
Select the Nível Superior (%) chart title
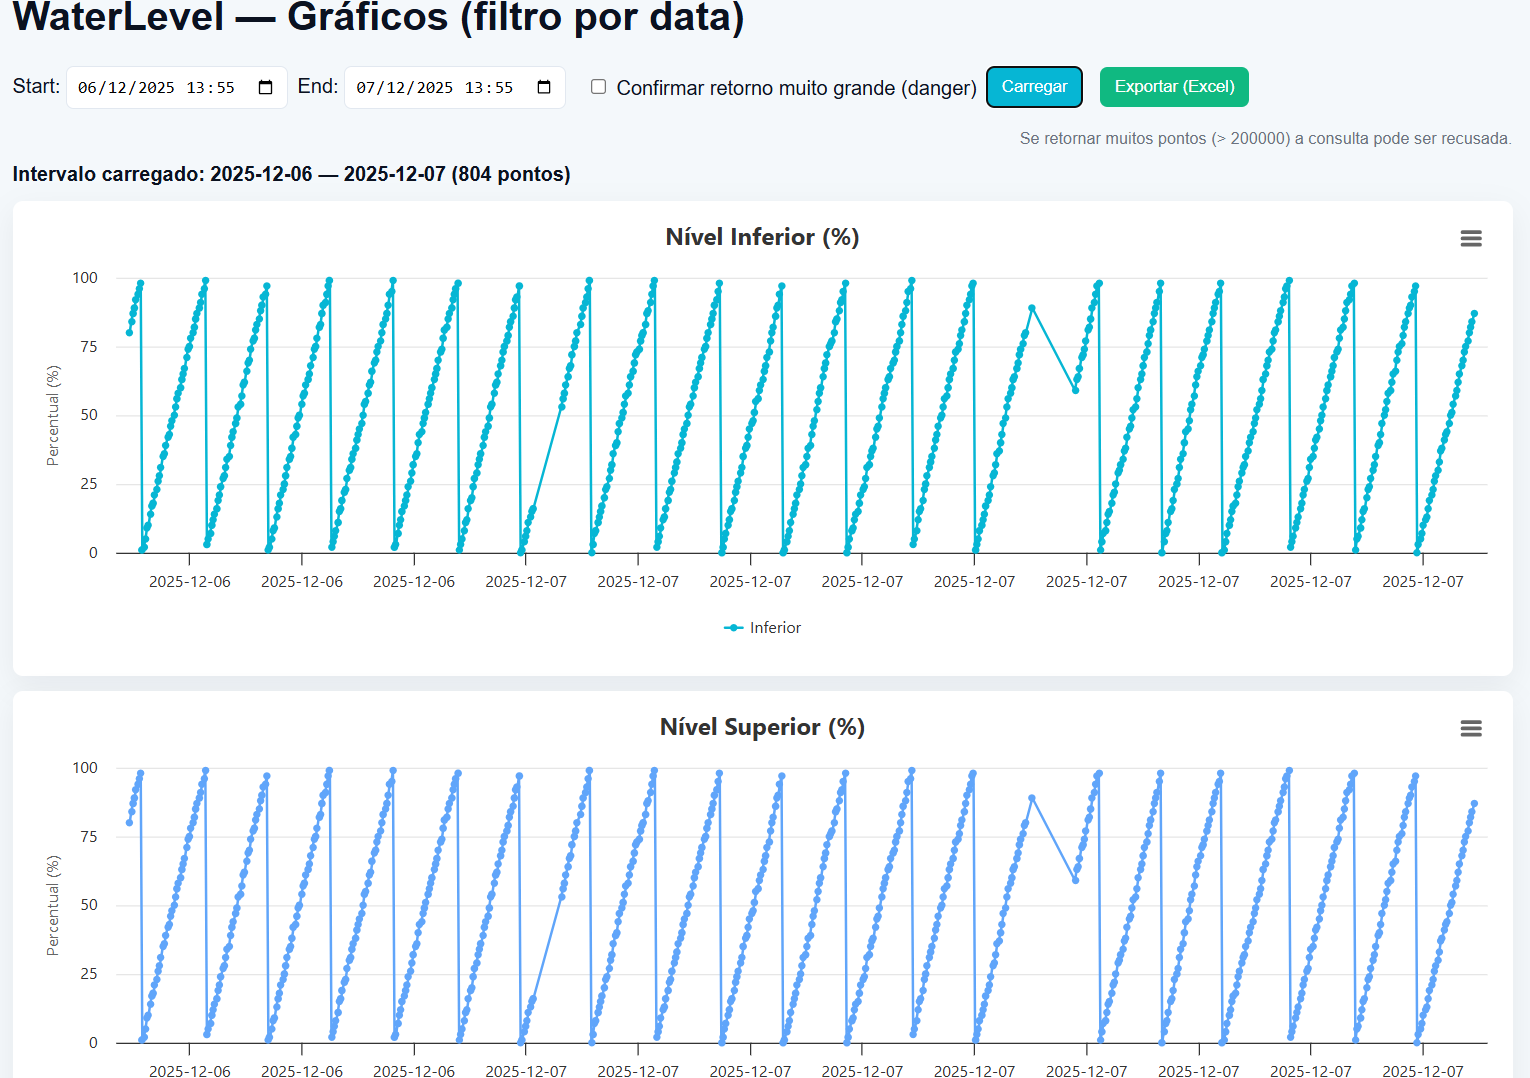click(762, 727)
